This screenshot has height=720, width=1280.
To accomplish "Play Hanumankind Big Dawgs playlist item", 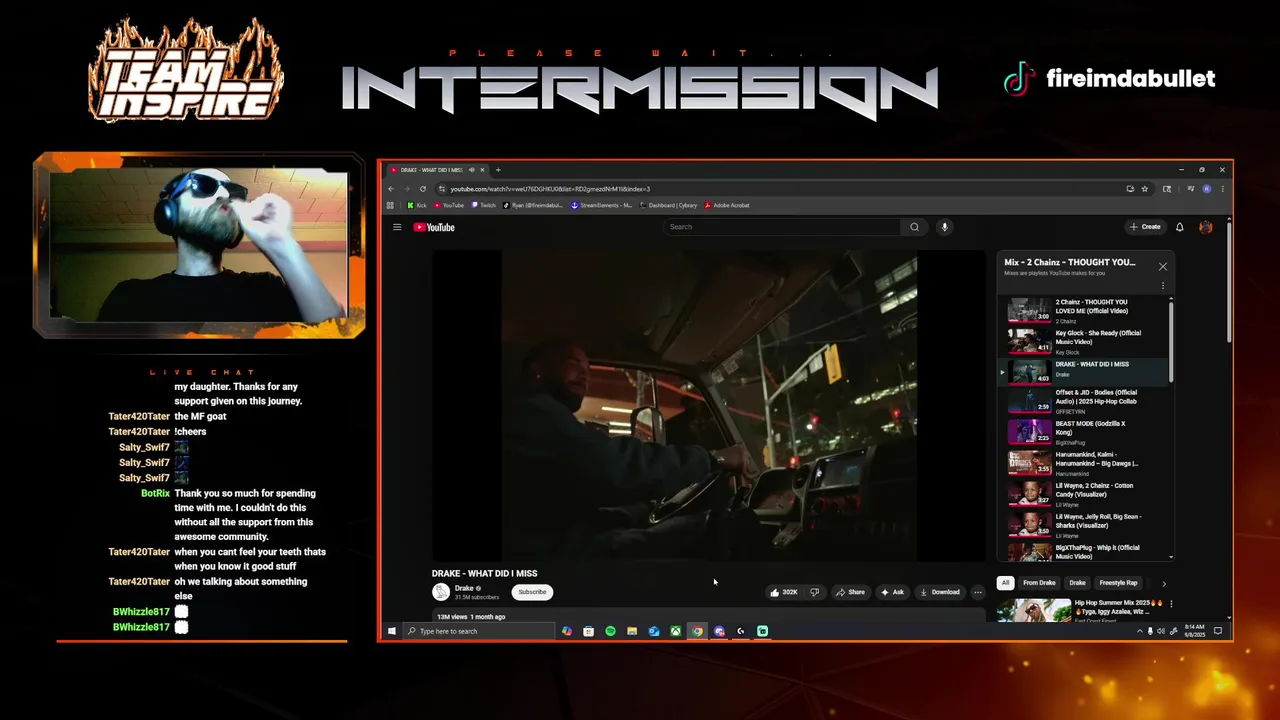I will coord(1084,463).
